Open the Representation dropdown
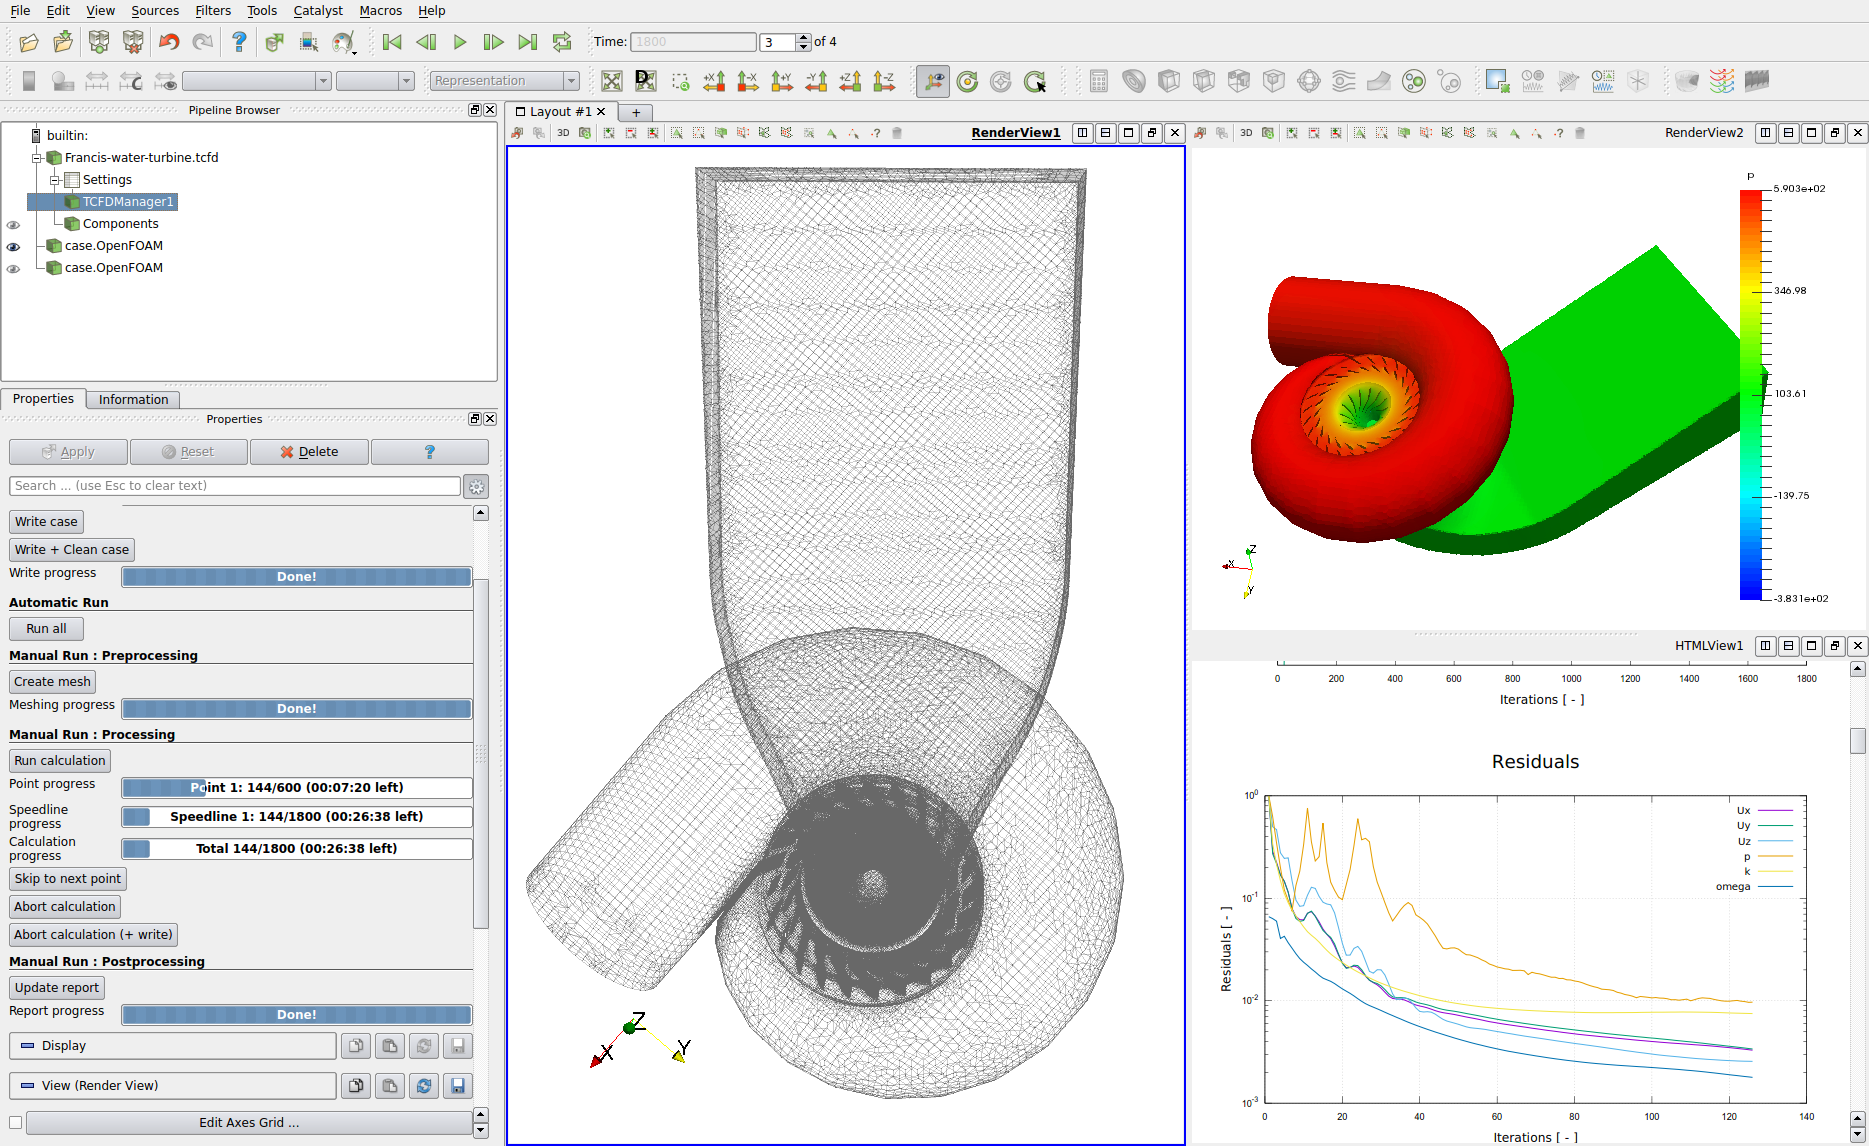 (504, 81)
